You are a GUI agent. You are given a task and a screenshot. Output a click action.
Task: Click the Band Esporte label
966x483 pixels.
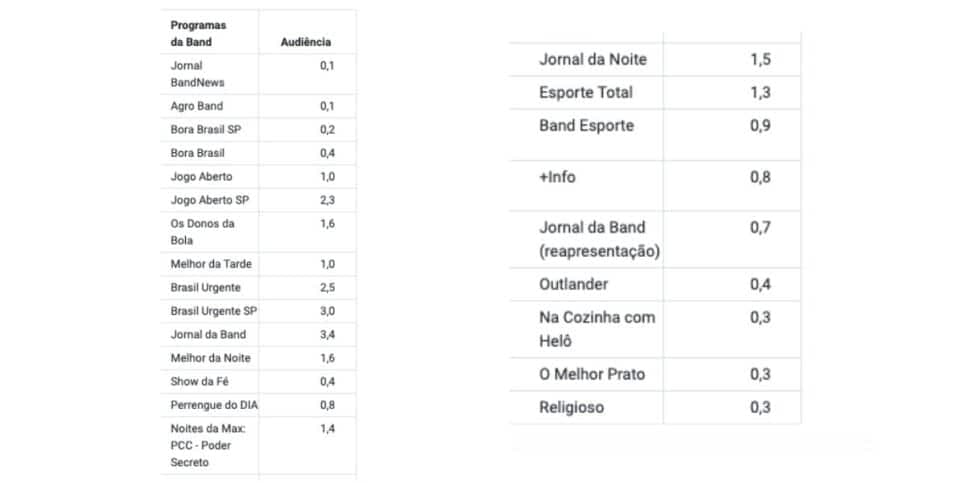[586, 126]
